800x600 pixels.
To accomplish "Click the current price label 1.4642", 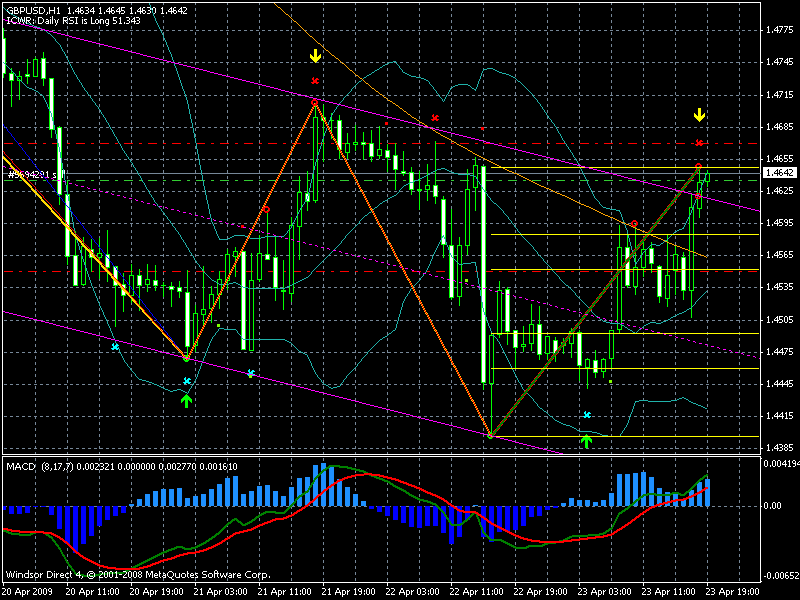I will click(x=777, y=172).
